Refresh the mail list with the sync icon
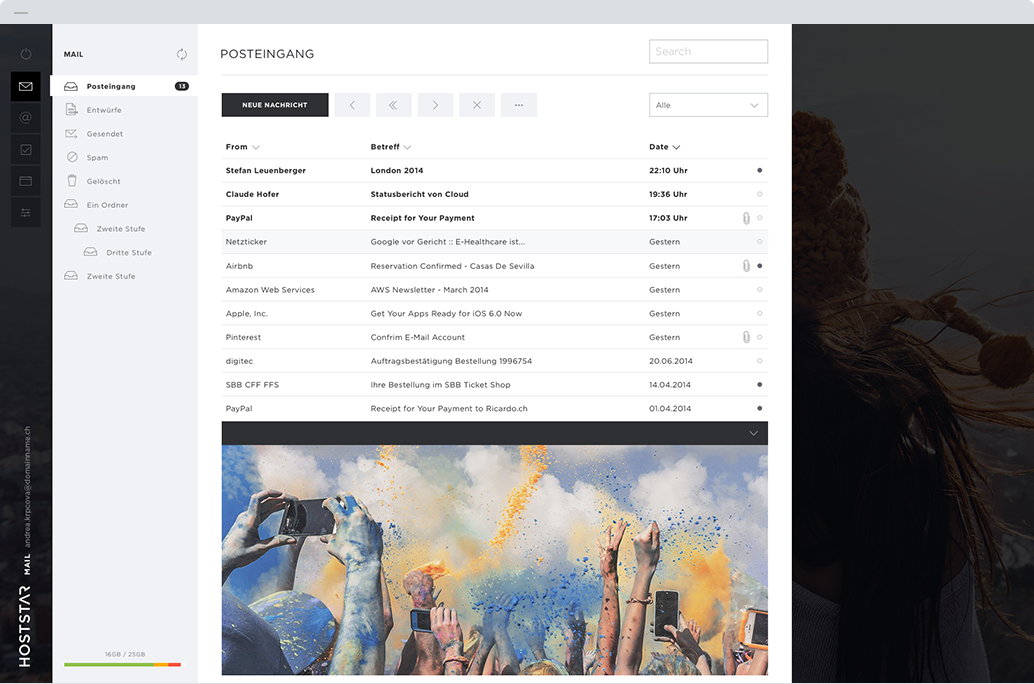This screenshot has width=1034, height=684. (181, 54)
